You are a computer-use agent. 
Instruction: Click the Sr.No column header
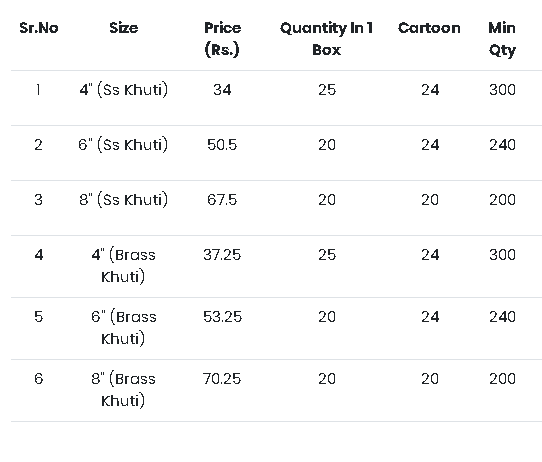click(x=39, y=28)
